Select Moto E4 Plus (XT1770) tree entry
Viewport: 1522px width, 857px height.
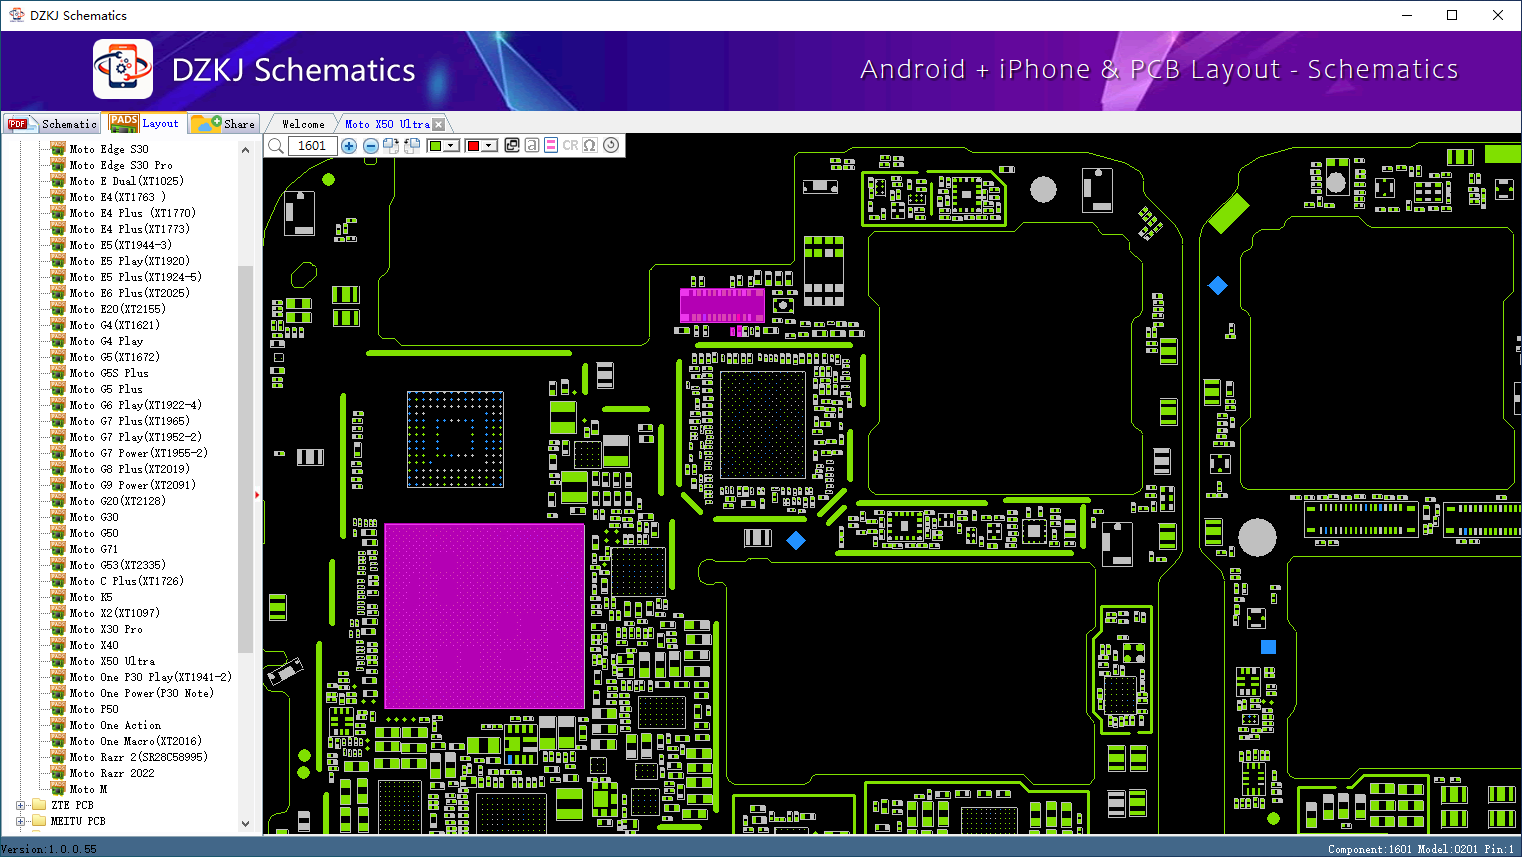click(x=133, y=213)
